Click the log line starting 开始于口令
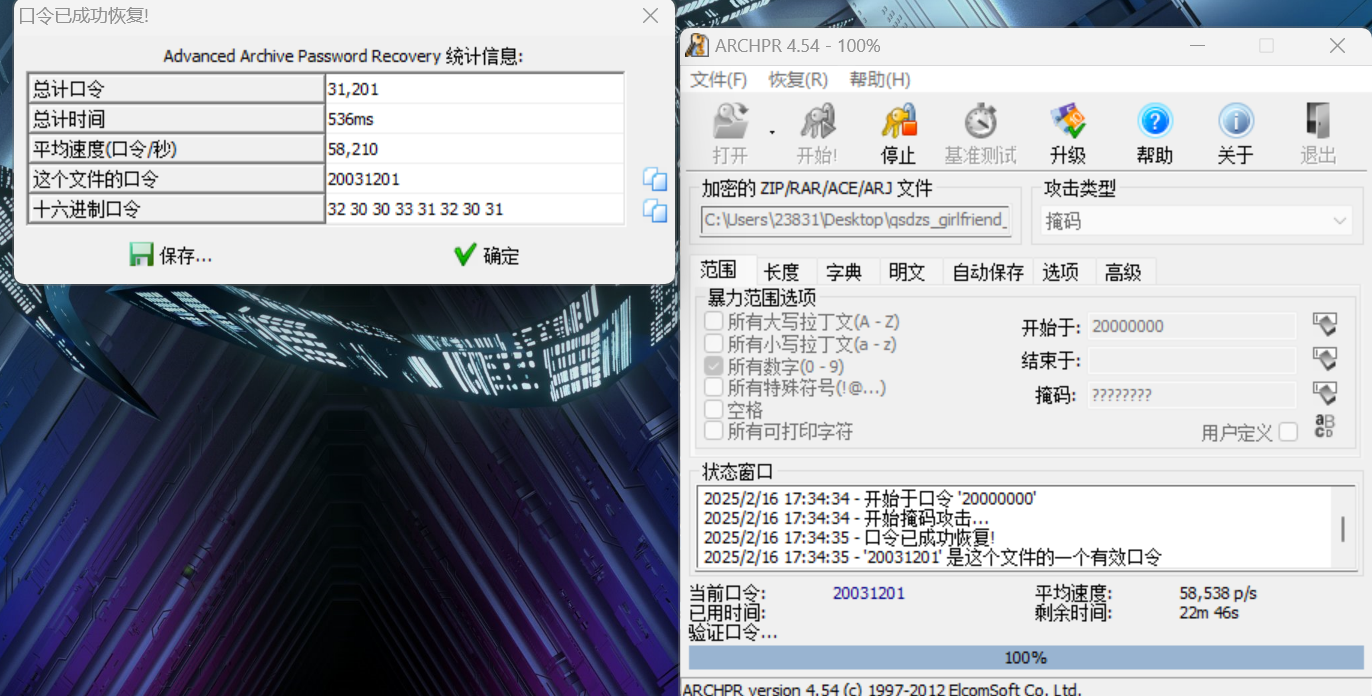The height and width of the screenshot is (696, 1372). point(870,498)
